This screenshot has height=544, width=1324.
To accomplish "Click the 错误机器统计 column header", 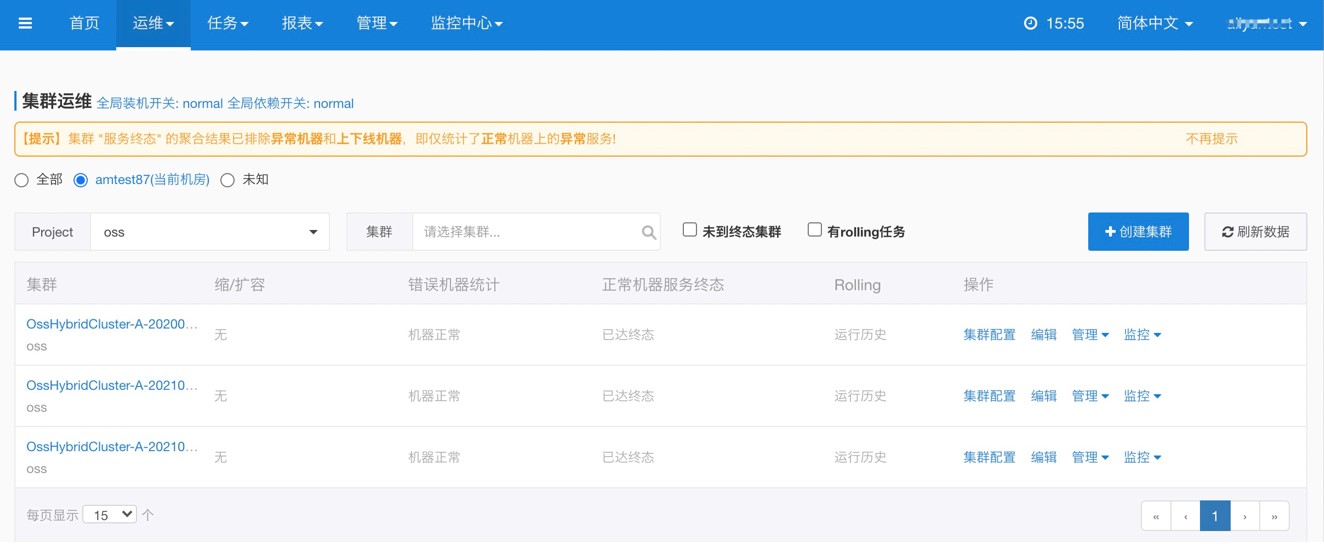I will (x=453, y=285).
